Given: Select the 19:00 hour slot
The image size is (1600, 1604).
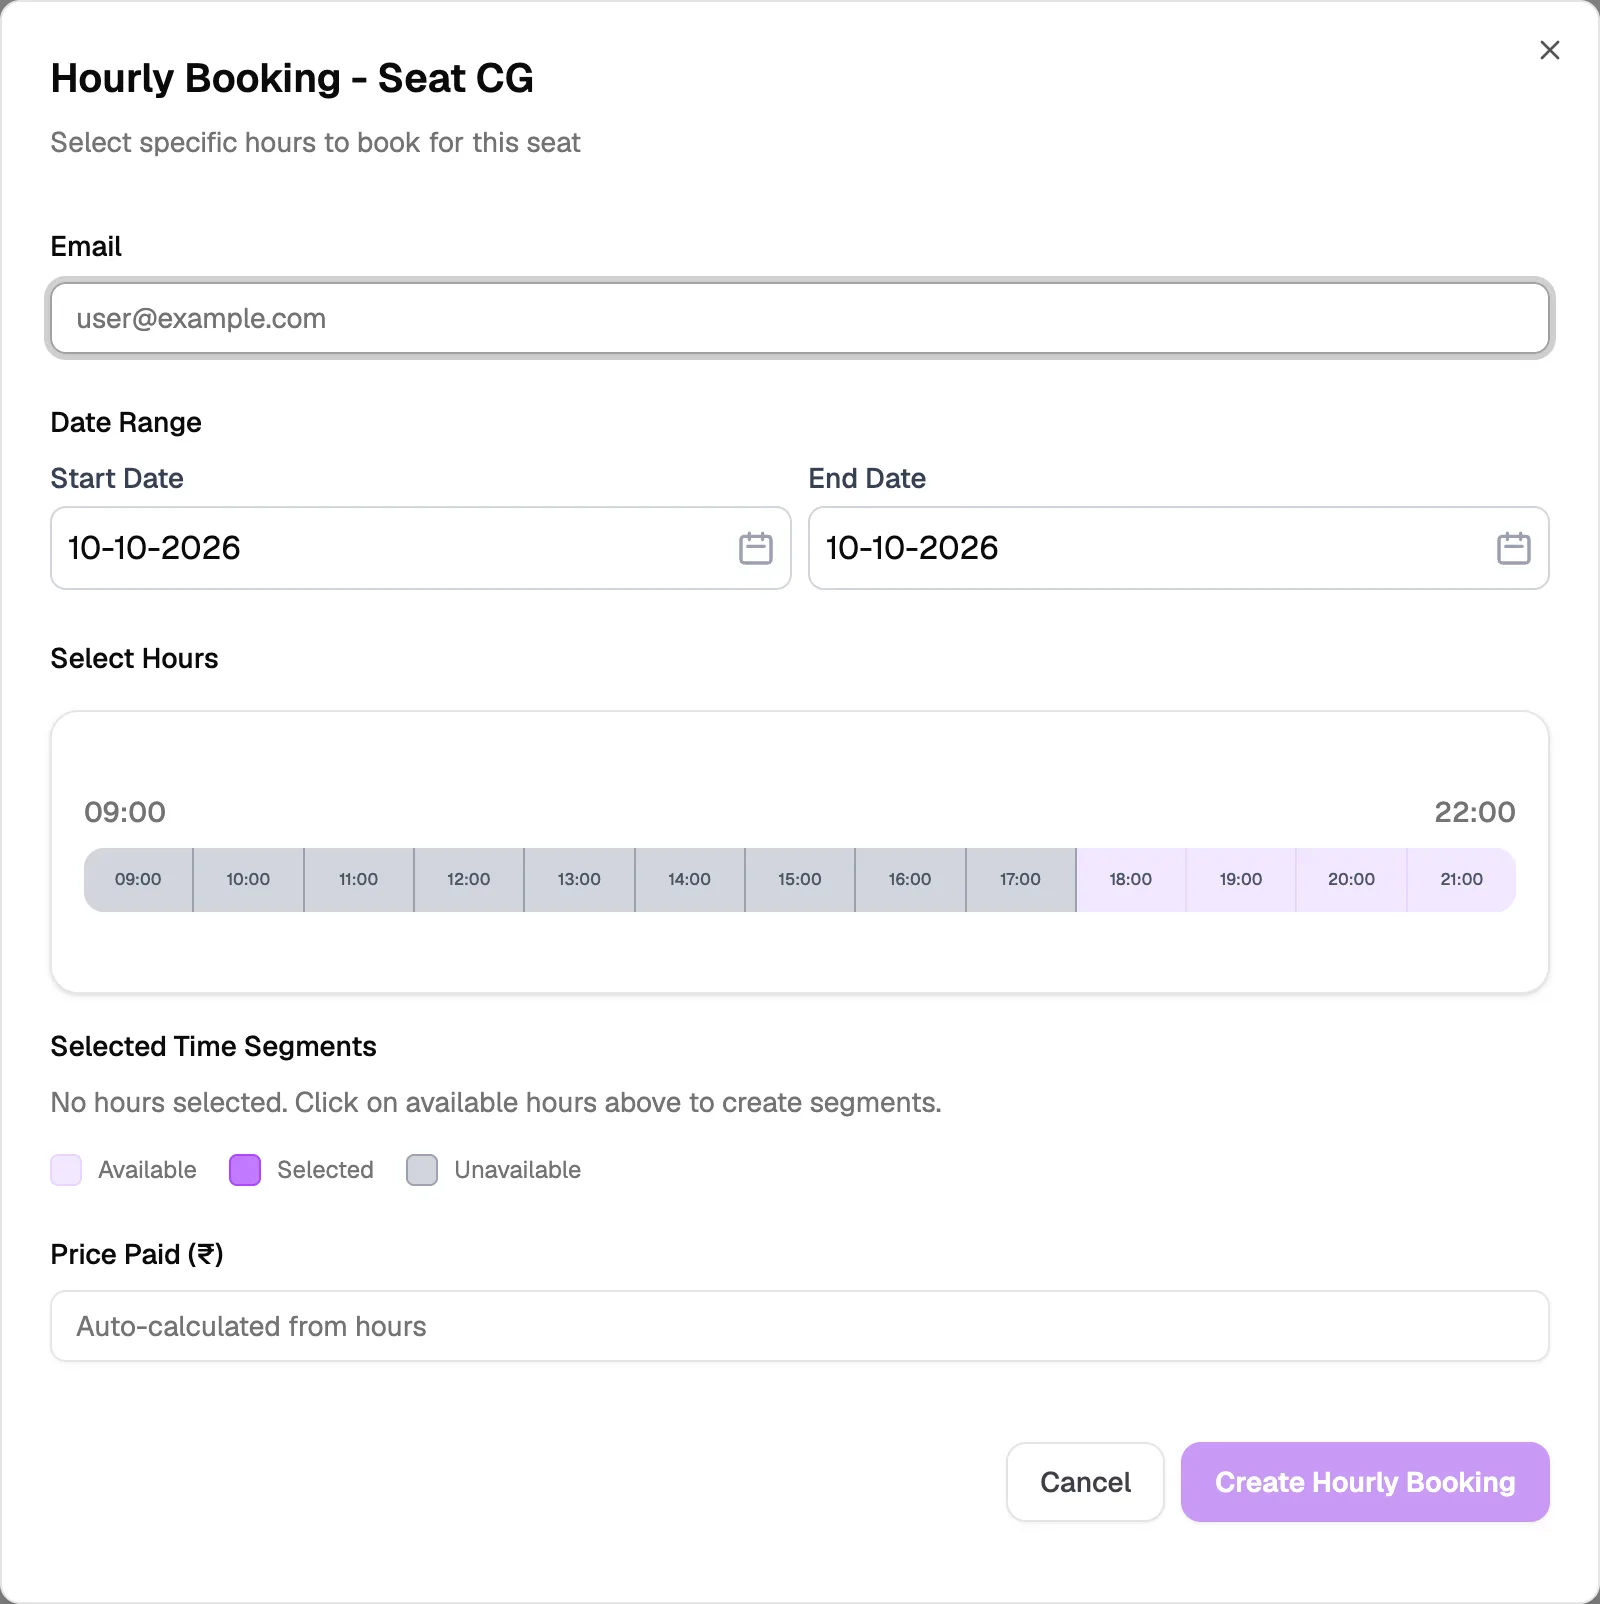Looking at the screenshot, I should pyautogui.click(x=1241, y=880).
